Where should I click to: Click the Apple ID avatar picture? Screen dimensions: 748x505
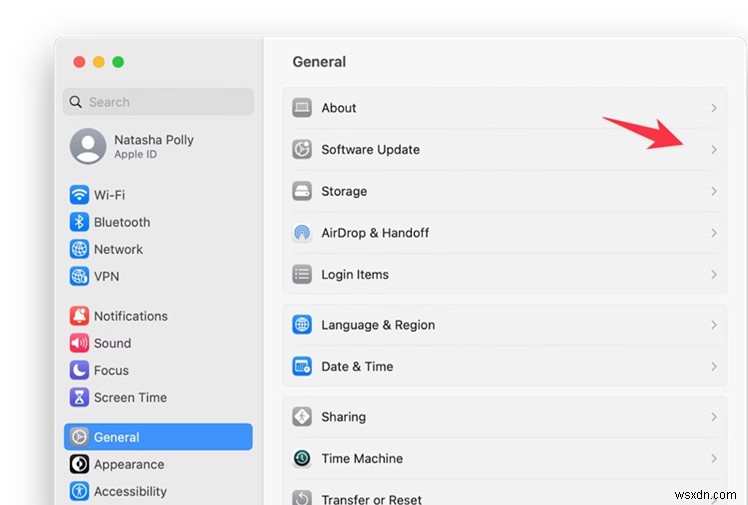click(88, 146)
